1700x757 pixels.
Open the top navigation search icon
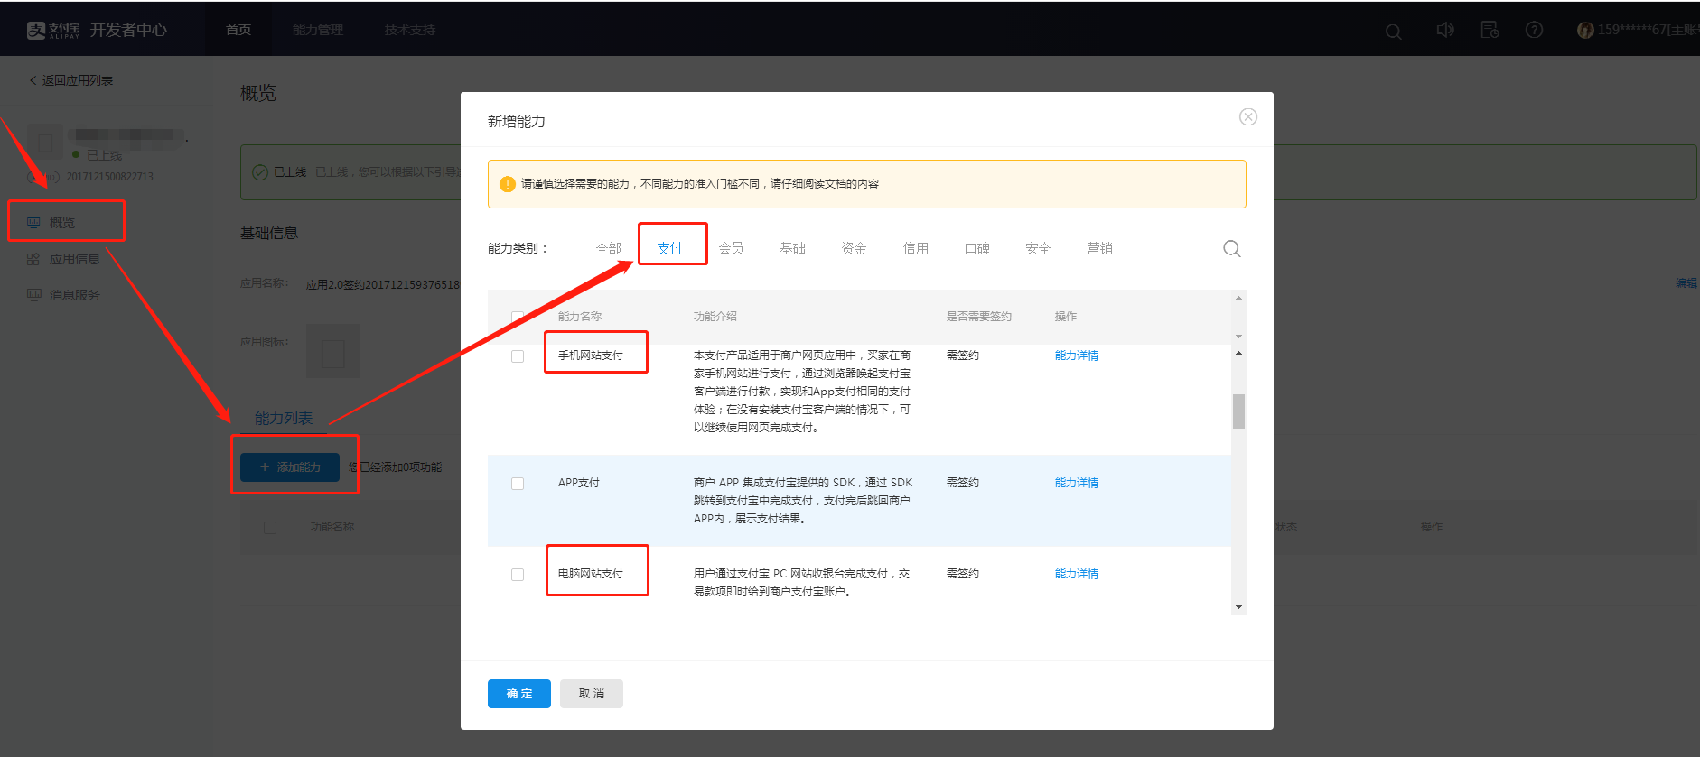click(1393, 31)
